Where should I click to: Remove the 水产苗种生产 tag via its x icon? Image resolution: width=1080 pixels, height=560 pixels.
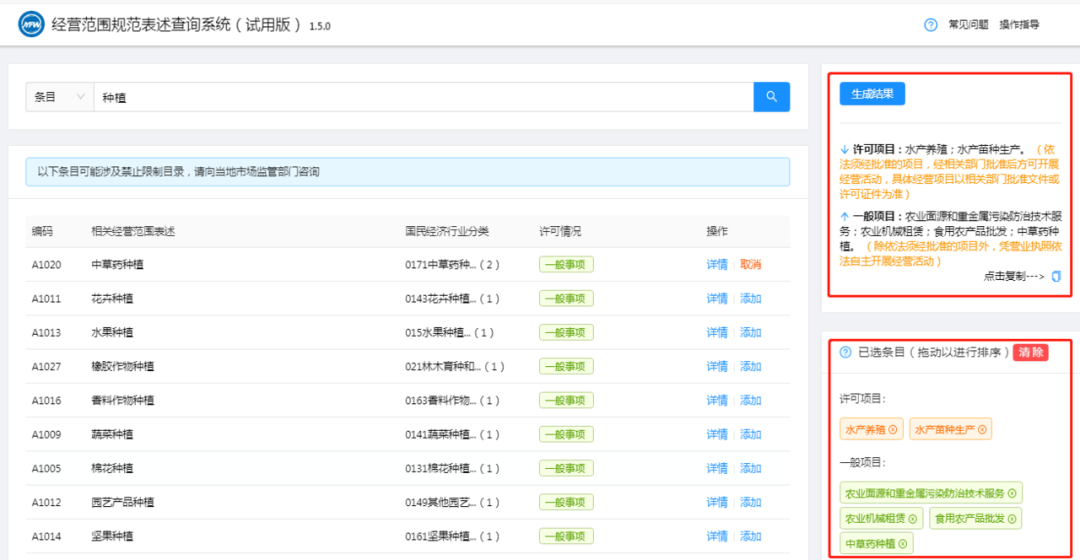[x=982, y=430]
